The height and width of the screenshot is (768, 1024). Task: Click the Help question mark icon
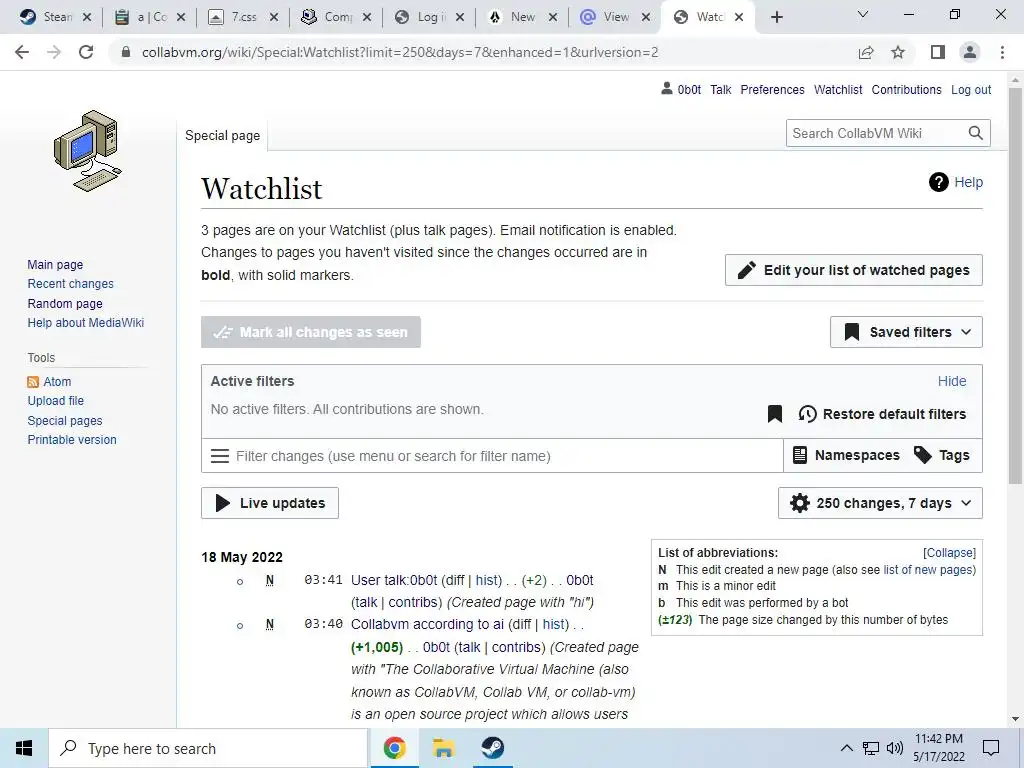(938, 182)
